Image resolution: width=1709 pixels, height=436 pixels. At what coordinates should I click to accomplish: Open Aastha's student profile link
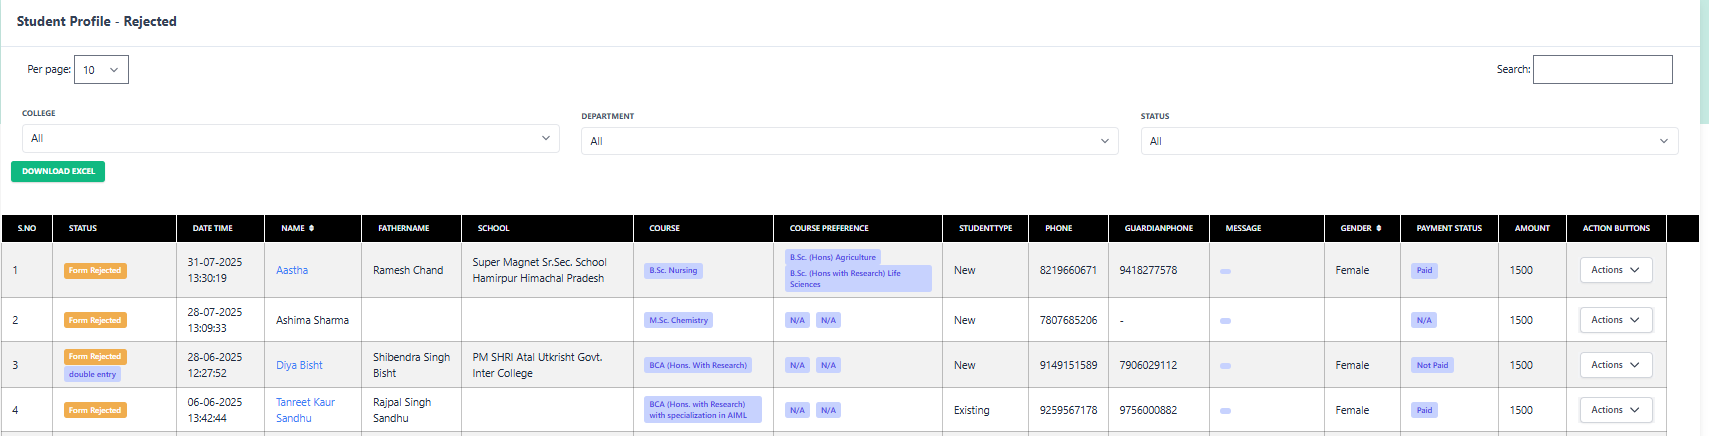click(x=292, y=271)
